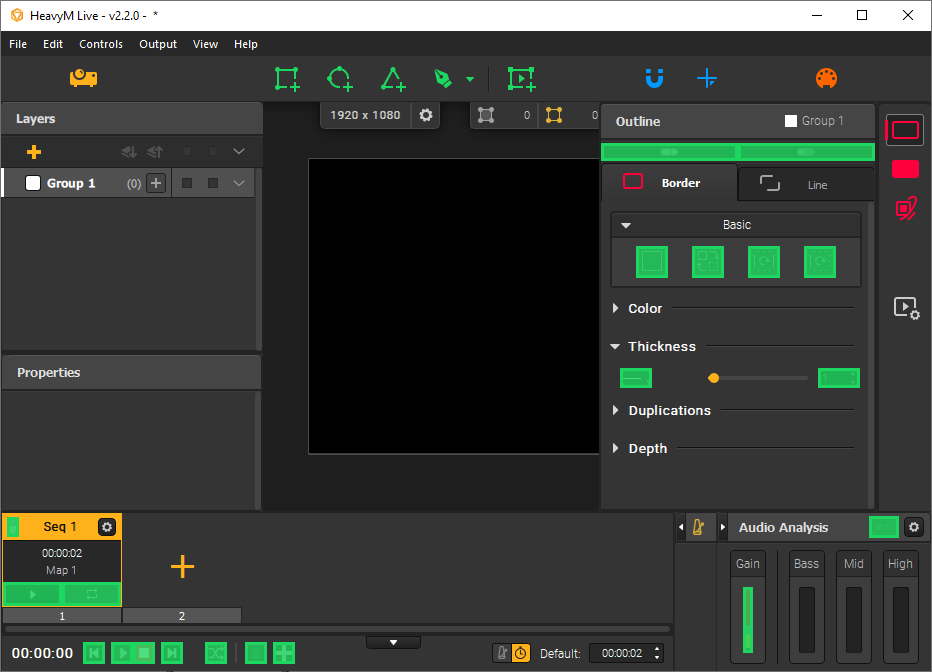Toggle the magnet snapping icon
Viewport: 932px width, 672px height.
[x=654, y=79]
